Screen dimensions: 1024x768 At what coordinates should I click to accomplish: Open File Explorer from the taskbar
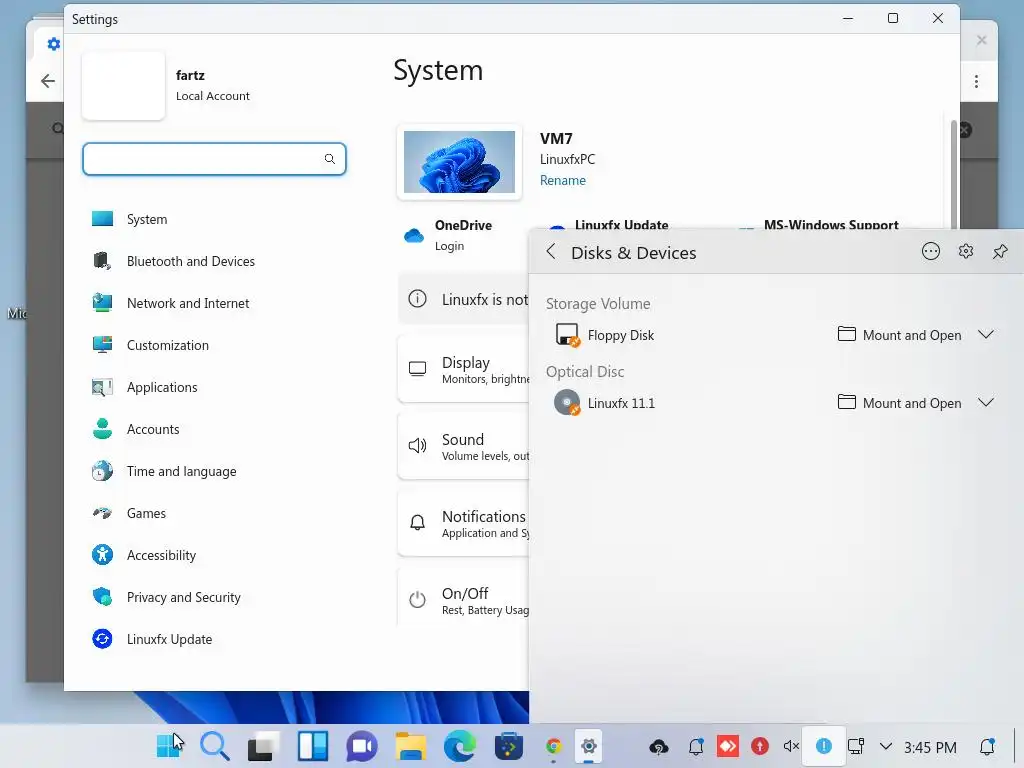coord(411,746)
